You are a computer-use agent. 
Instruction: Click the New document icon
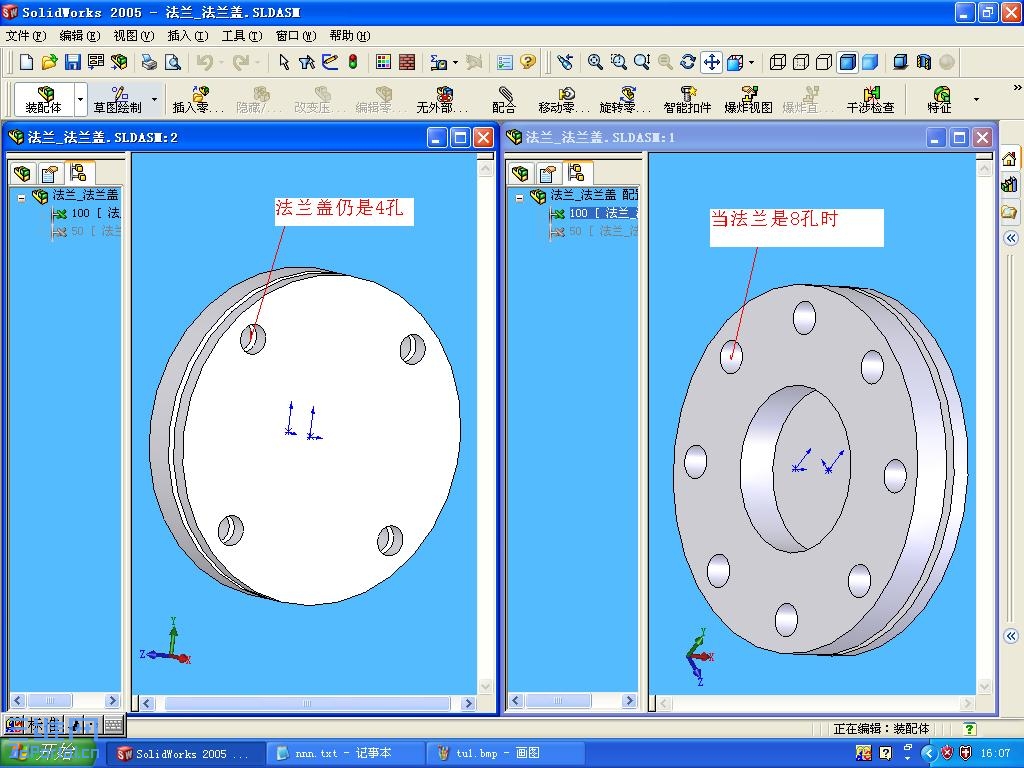coord(26,62)
